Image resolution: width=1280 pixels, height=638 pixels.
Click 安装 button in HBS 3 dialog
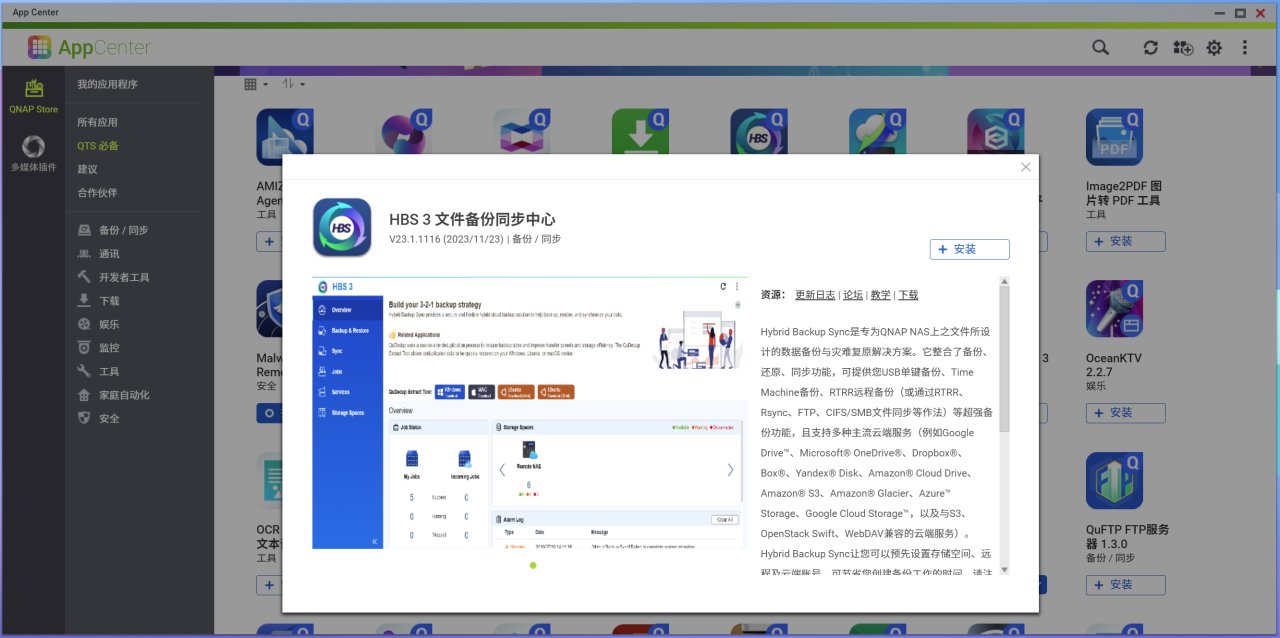[x=969, y=249]
